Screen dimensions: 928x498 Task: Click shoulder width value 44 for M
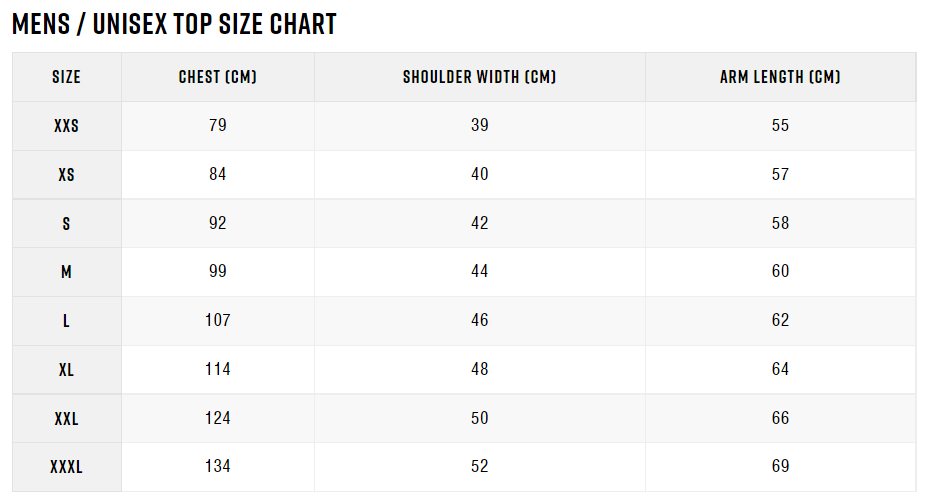click(479, 271)
